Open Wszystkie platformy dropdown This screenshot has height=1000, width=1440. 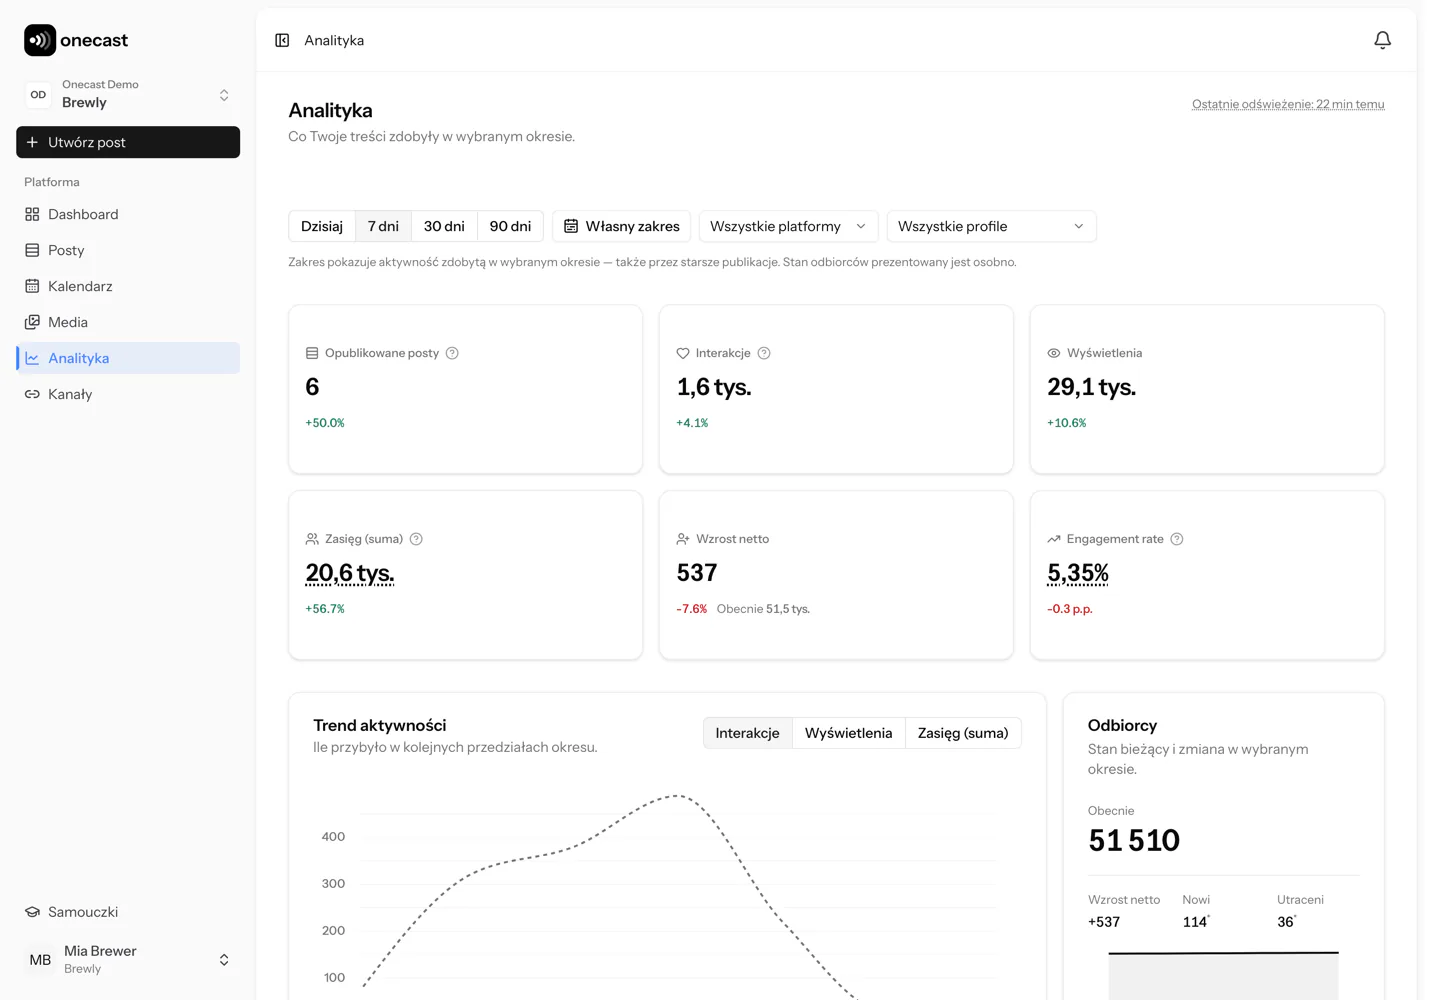tap(788, 226)
